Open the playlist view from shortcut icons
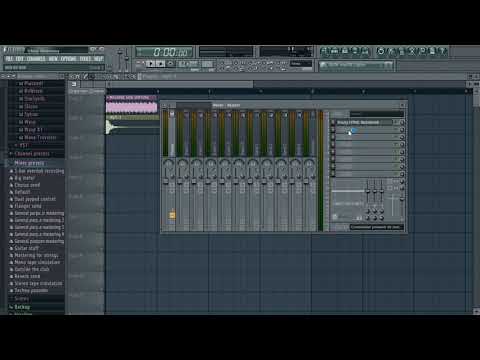The height and width of the screenshot is (360, 480). [324, 51]
